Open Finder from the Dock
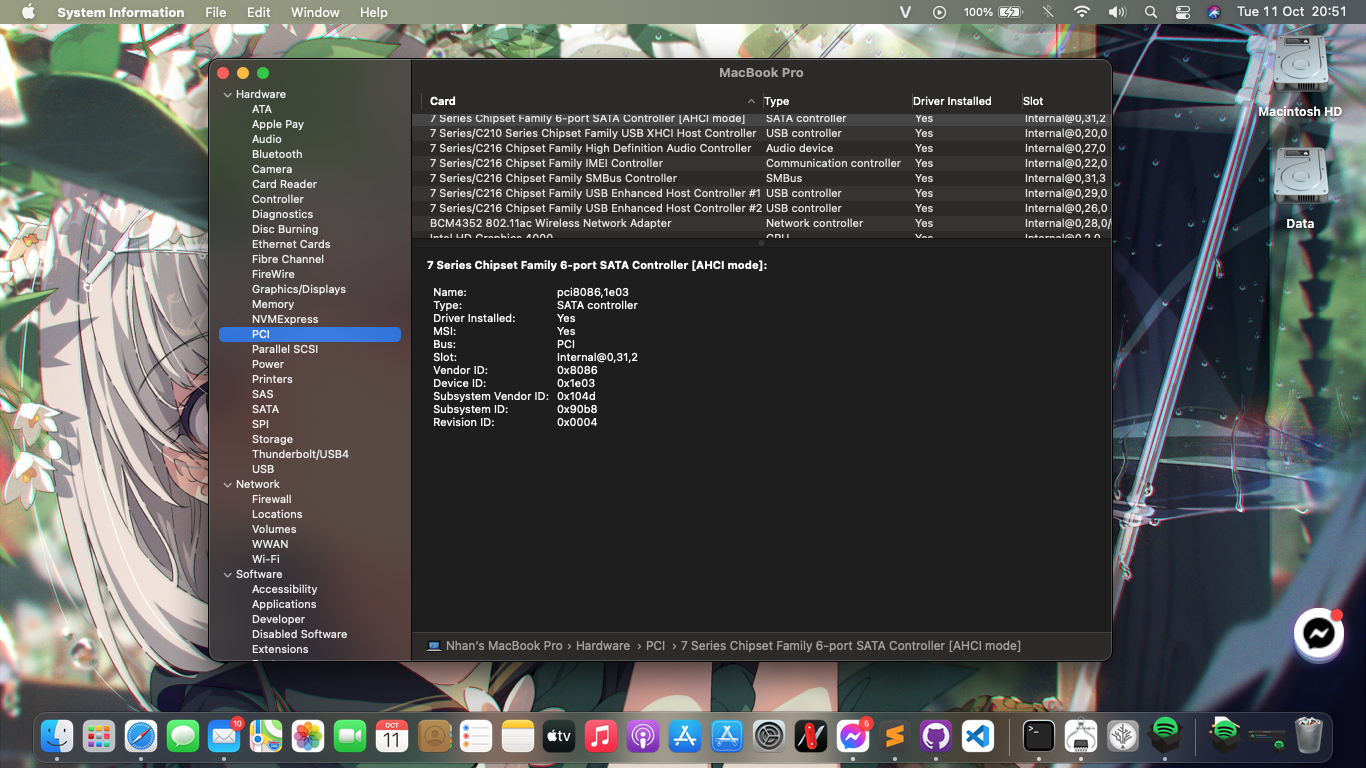 [57, 737]
